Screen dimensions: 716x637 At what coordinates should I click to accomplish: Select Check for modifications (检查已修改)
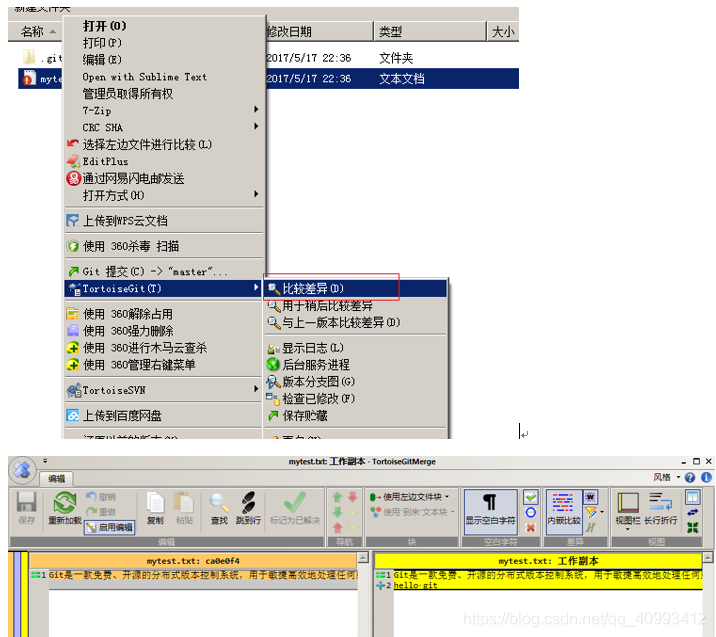tap(356, 399)
